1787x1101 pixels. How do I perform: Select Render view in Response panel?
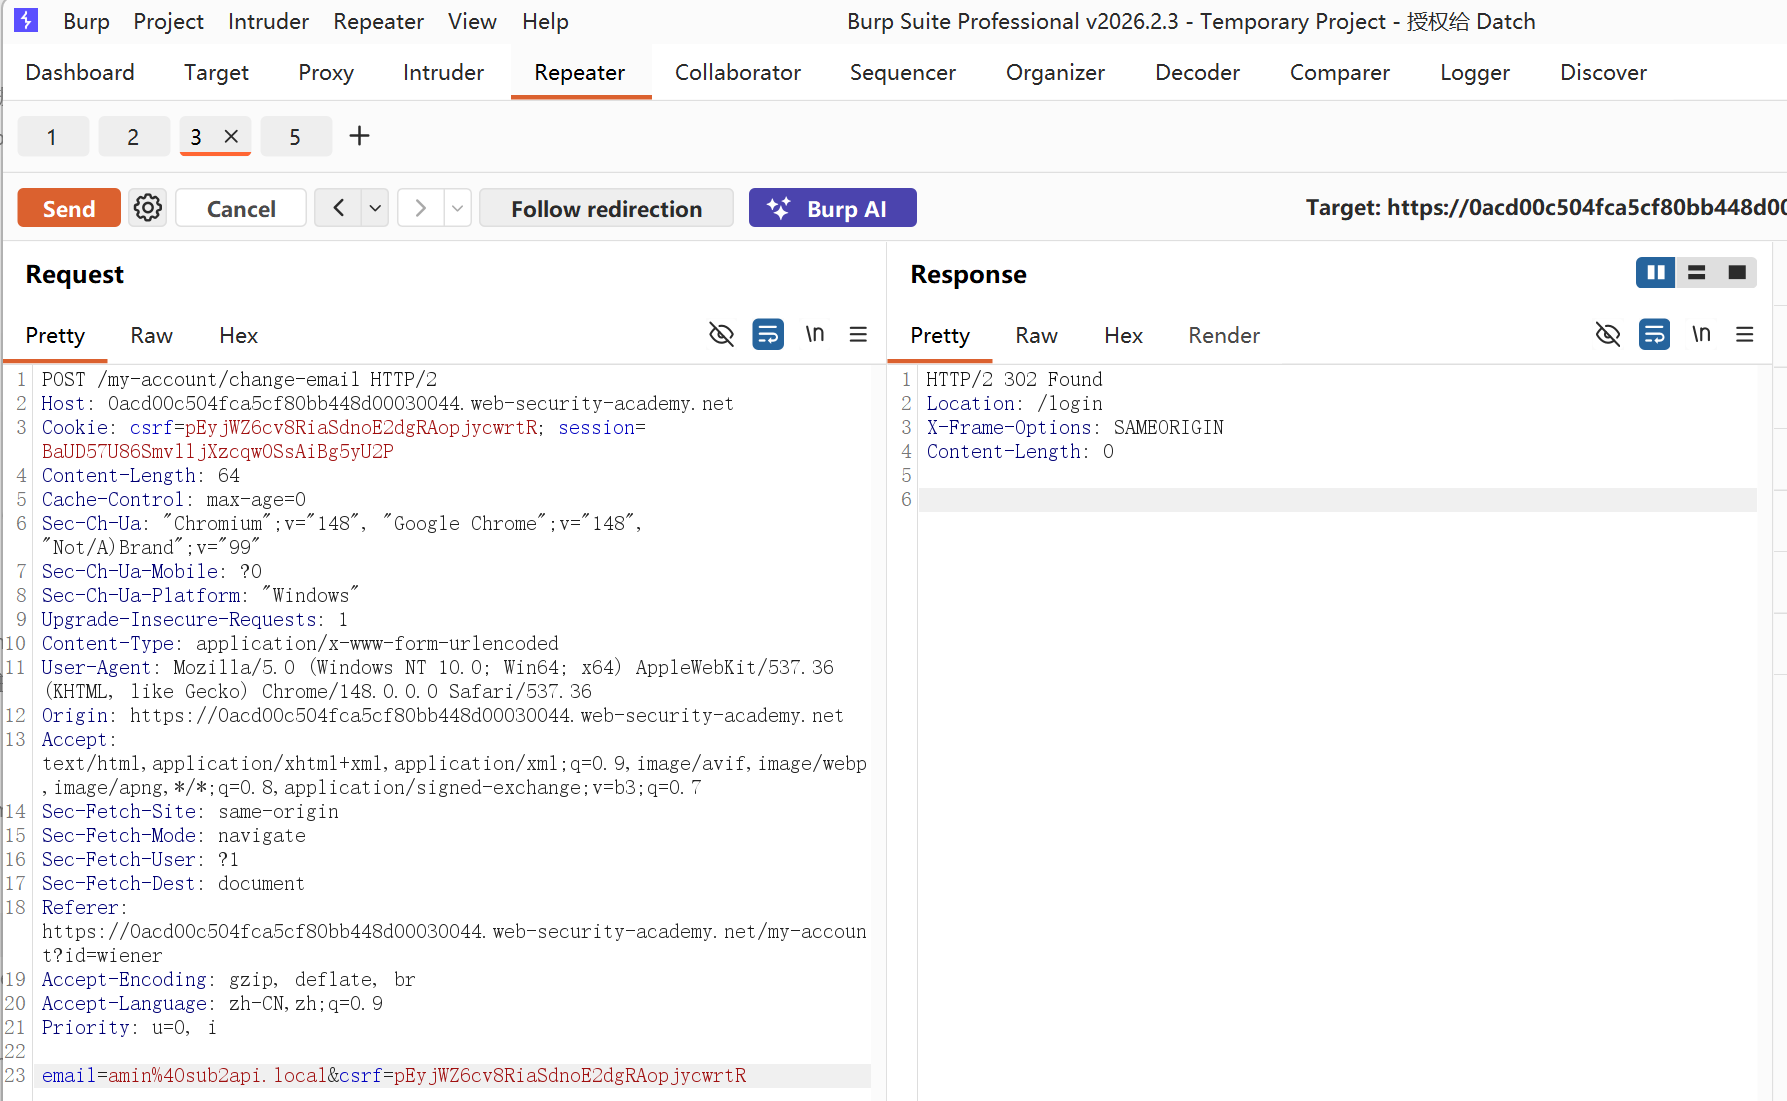[x=1224, y=335]
